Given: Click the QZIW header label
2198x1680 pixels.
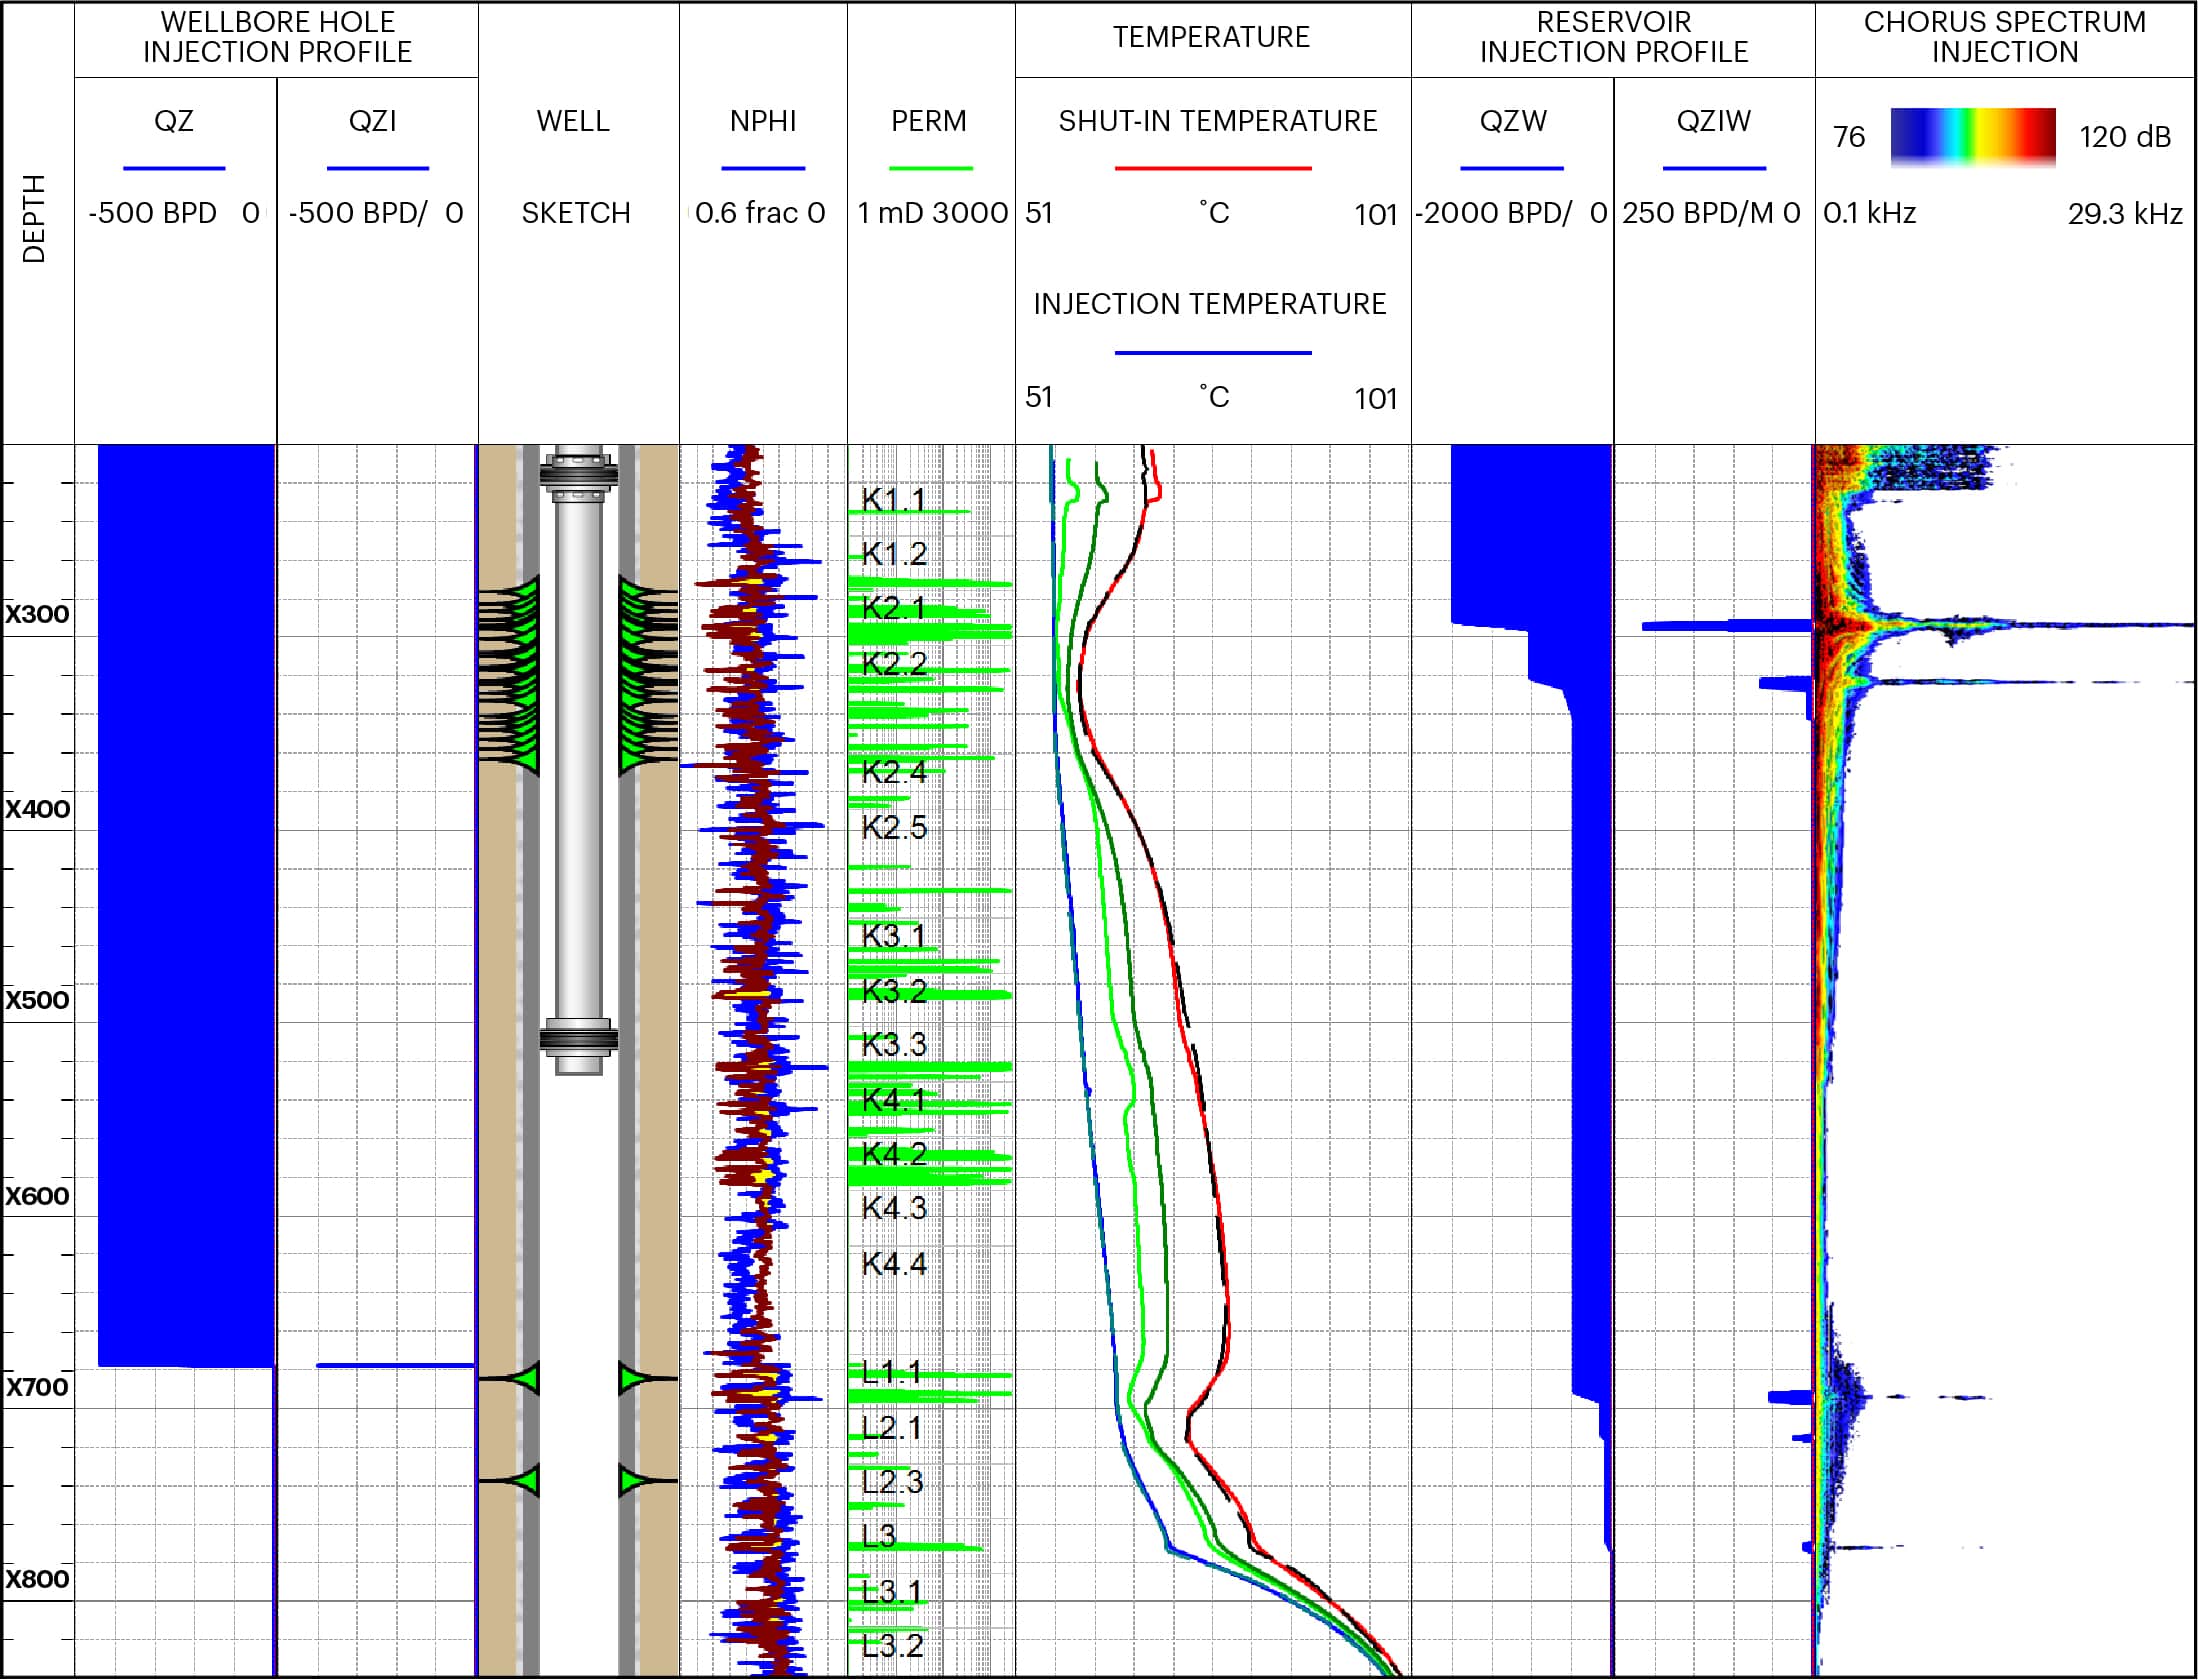Looking at the screenshot, I should pos(1713,121).
